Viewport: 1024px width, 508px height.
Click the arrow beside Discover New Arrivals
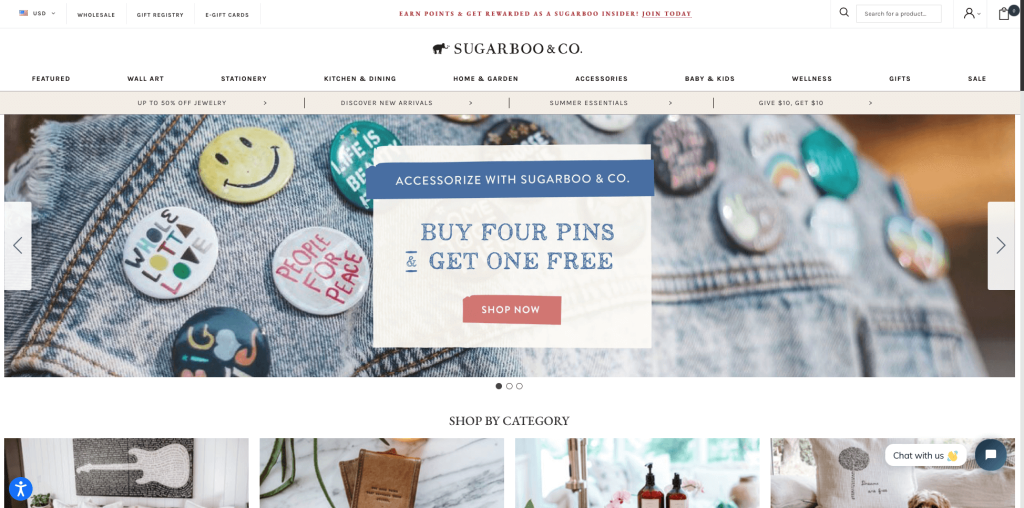click(x=471, y=103)
